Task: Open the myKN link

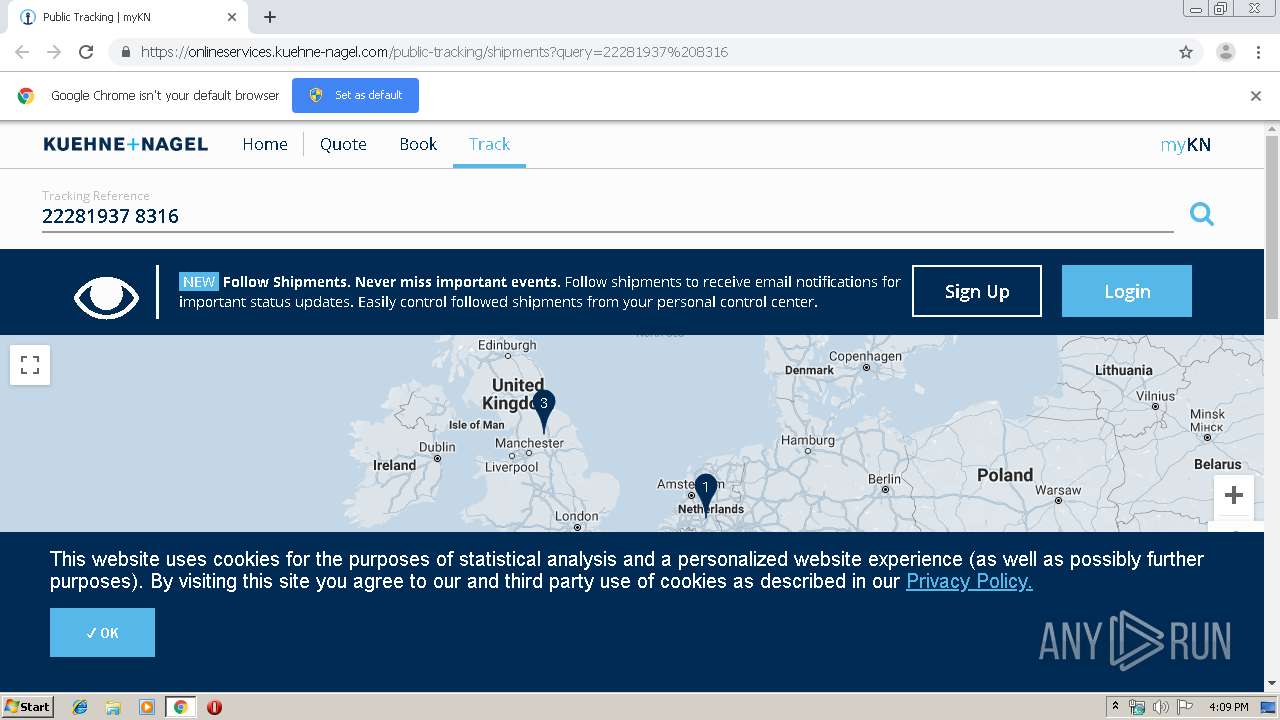Action: (x=1186, y=145)
